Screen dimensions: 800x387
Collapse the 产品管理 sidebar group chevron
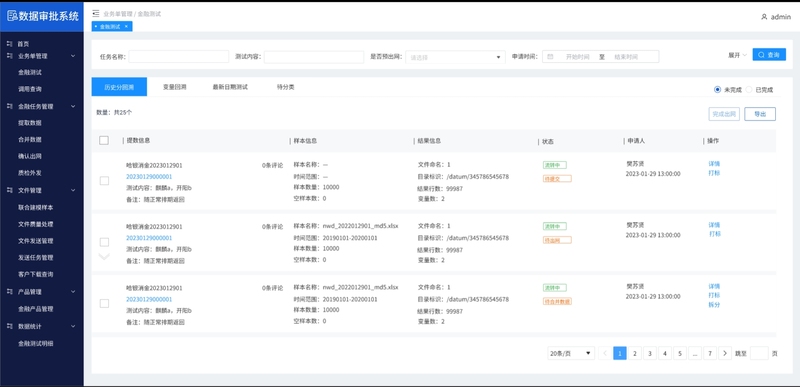coord(73,292)
